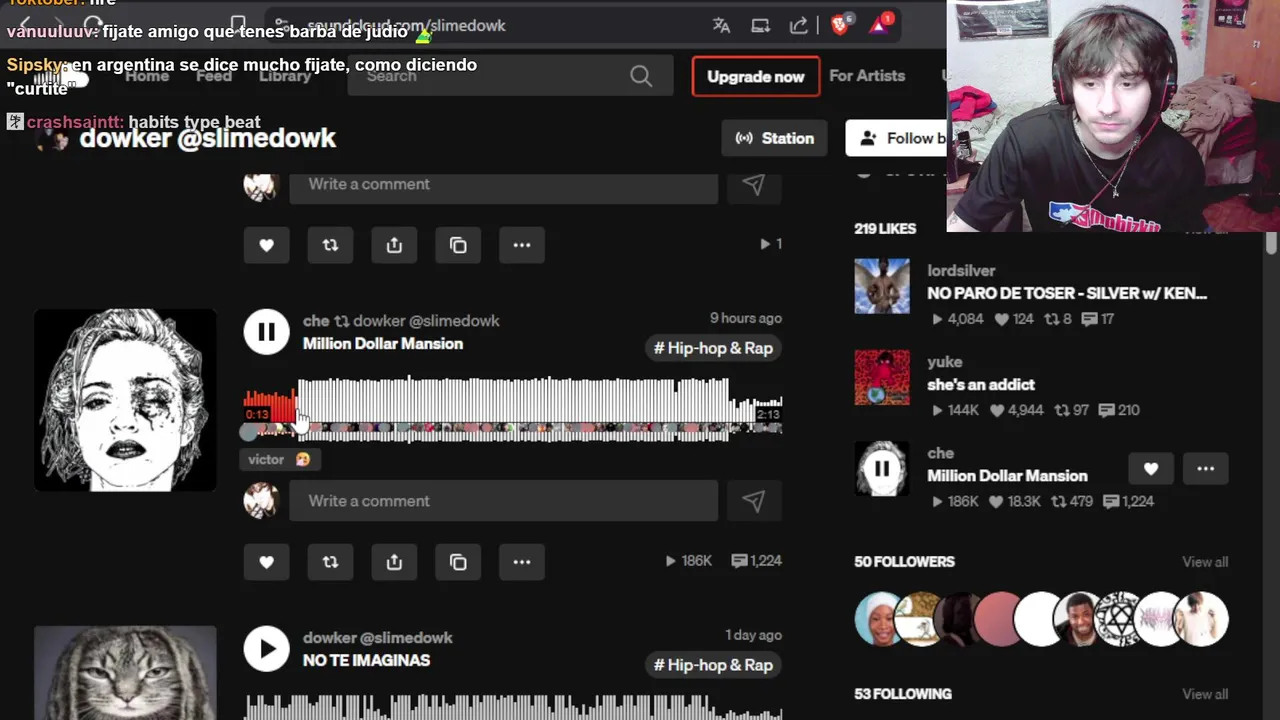Open the 219 LIKES section
The width and height of the screenshot is (1280, 720).
click(x=885, y=229)
